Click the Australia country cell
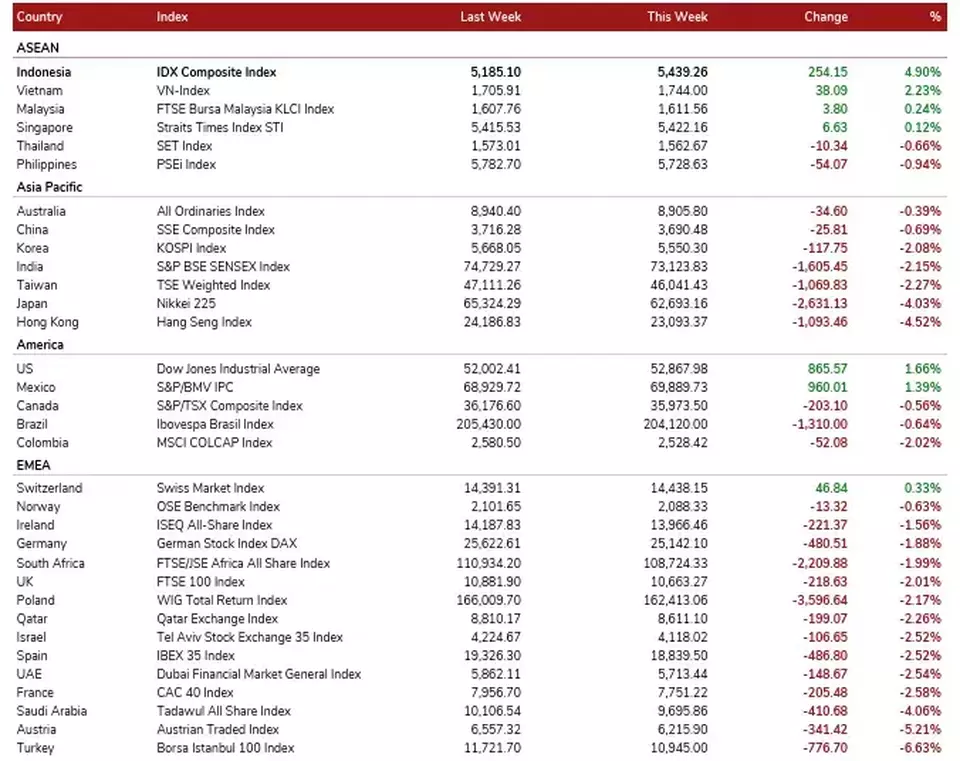Screen dimensions: 960x761 [41, 211]
